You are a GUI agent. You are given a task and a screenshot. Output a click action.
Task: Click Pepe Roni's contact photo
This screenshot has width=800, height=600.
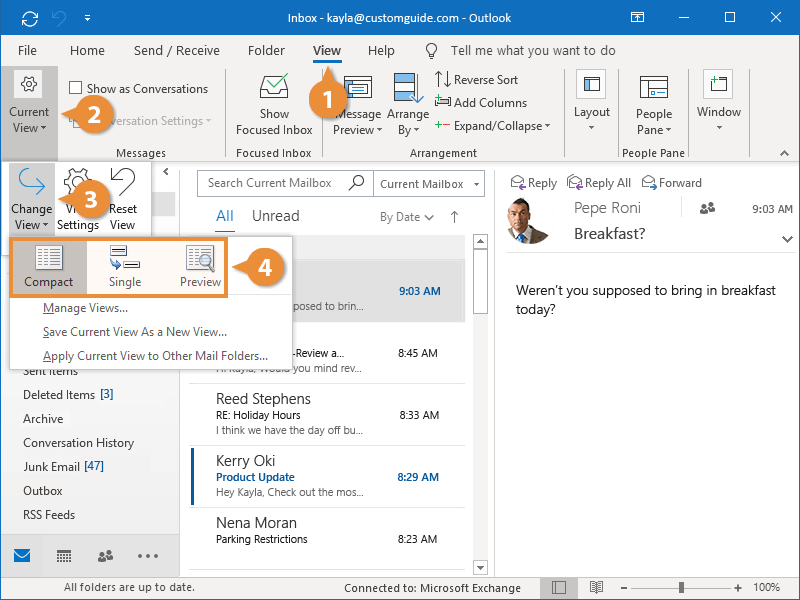tap(529, 220)
